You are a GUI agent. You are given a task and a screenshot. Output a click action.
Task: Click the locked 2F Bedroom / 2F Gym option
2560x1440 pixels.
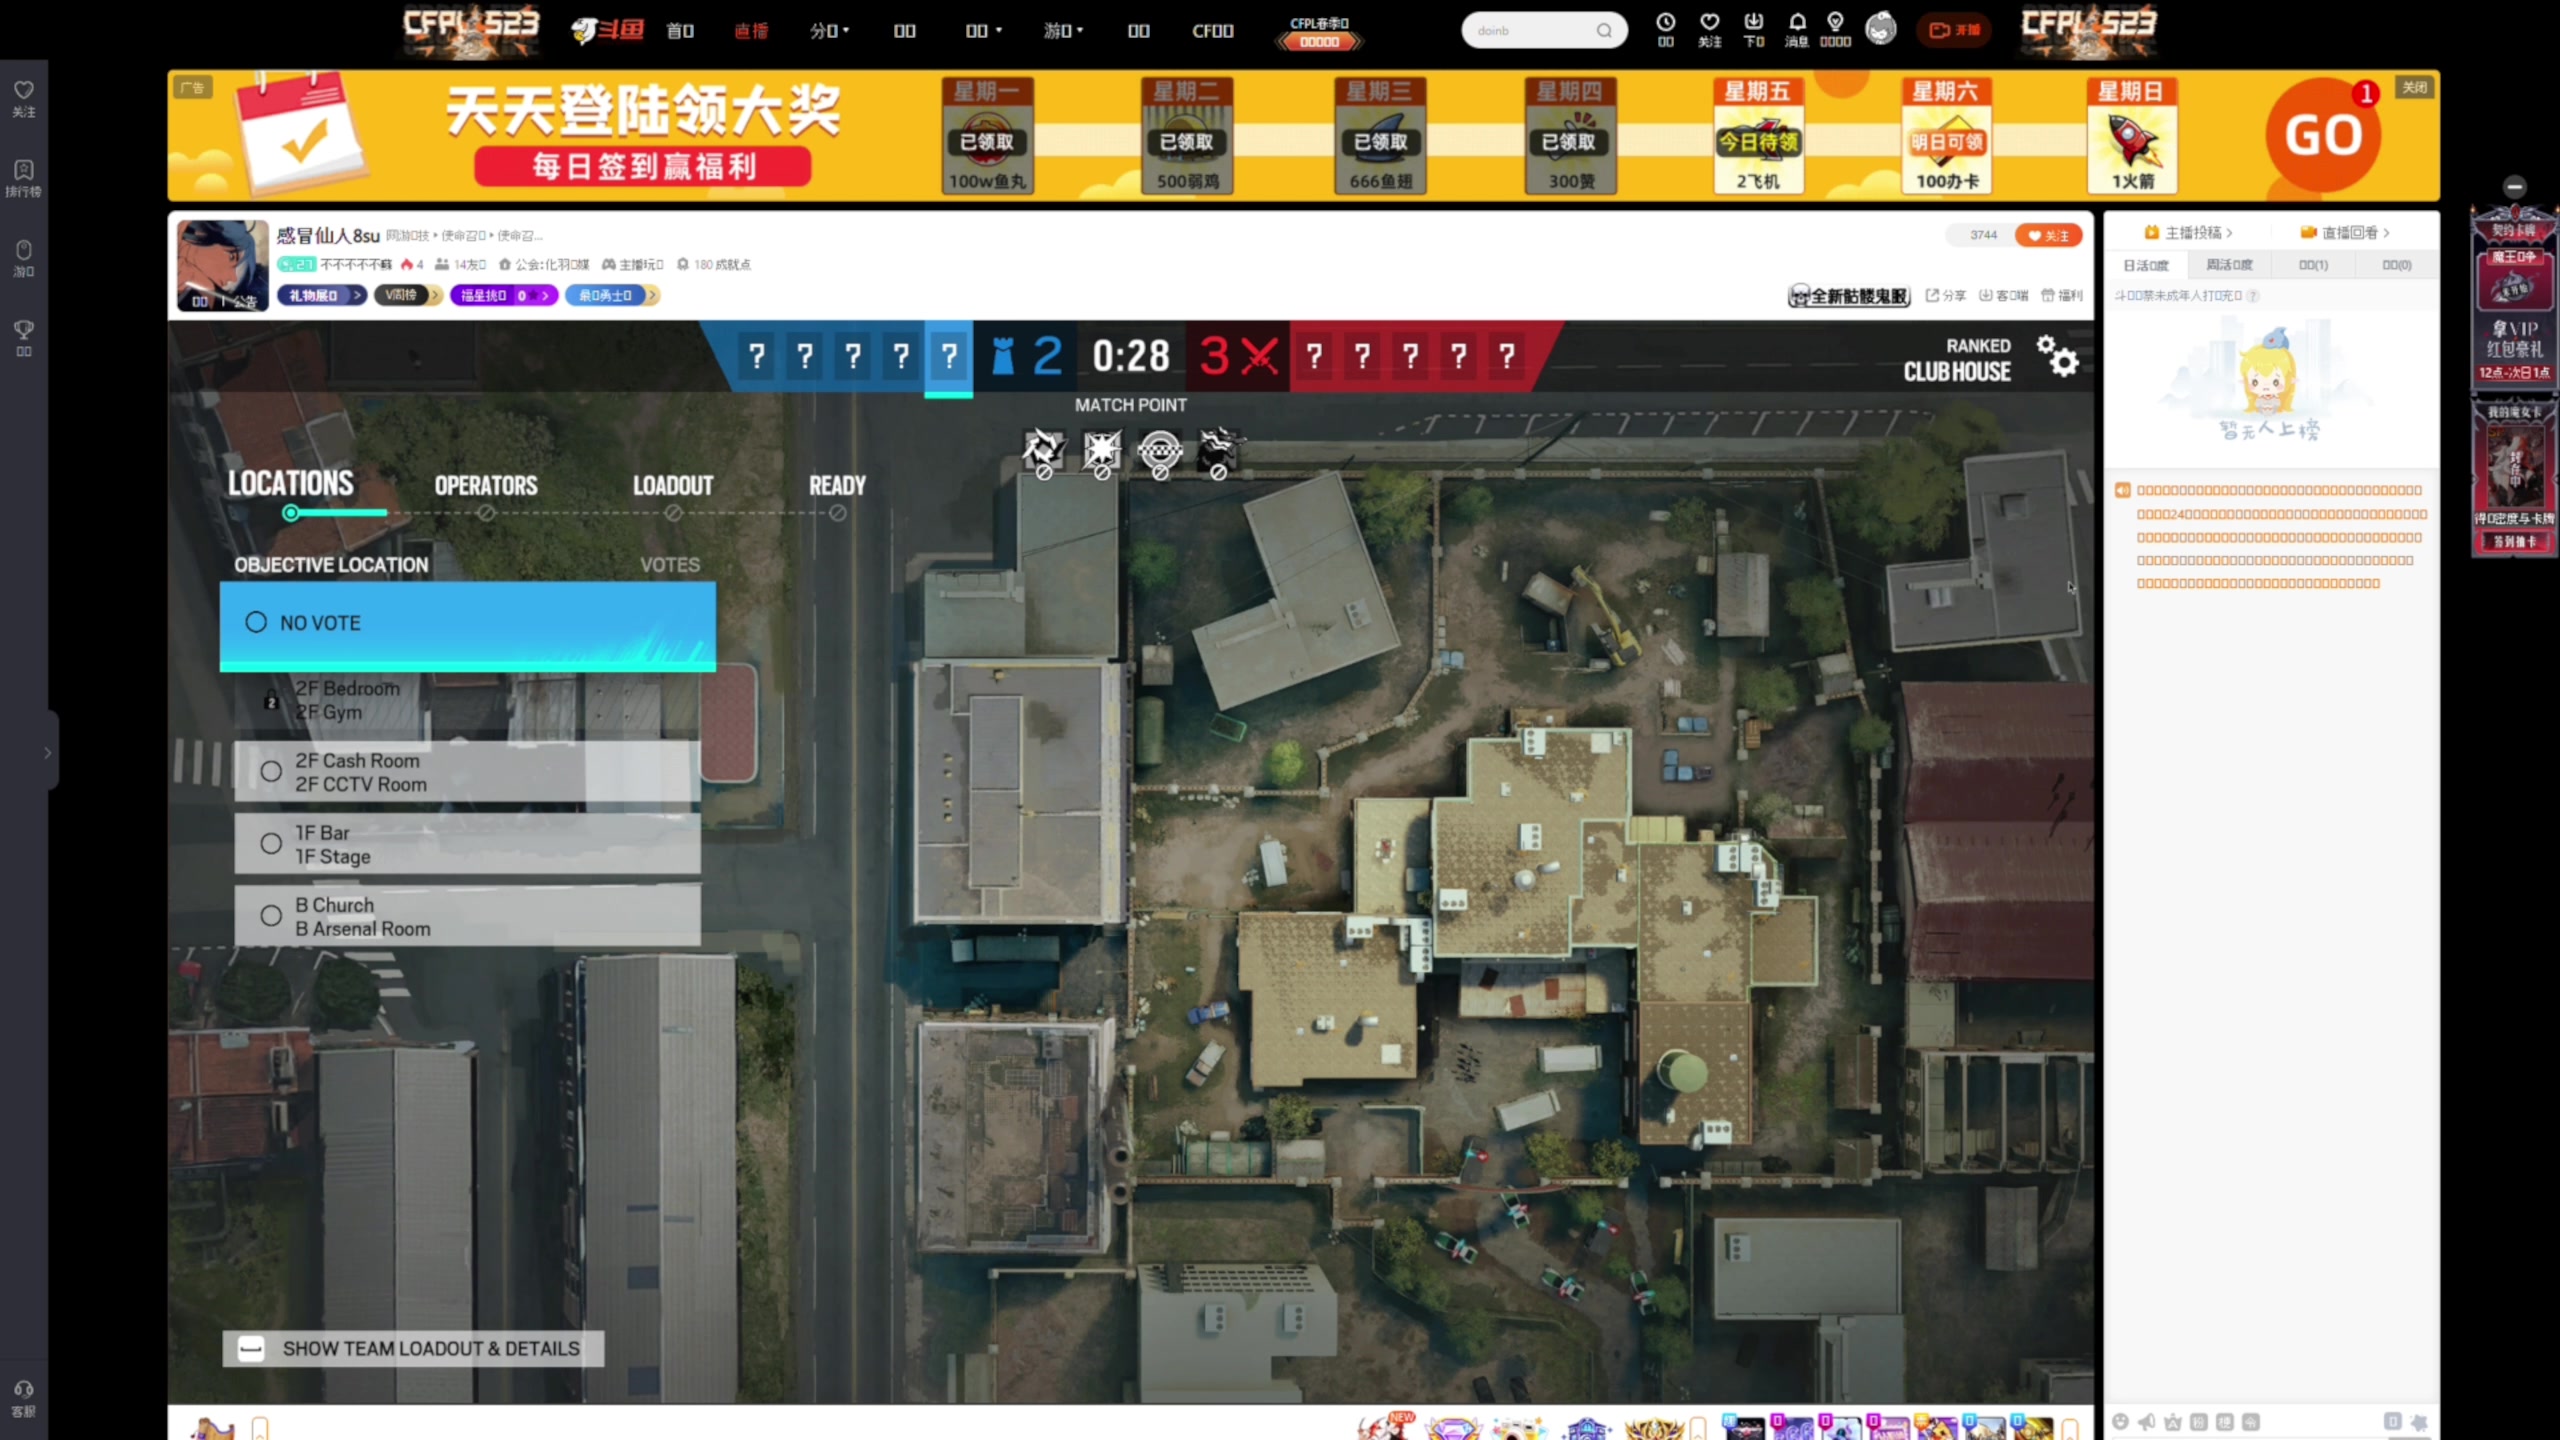point(467,700)
